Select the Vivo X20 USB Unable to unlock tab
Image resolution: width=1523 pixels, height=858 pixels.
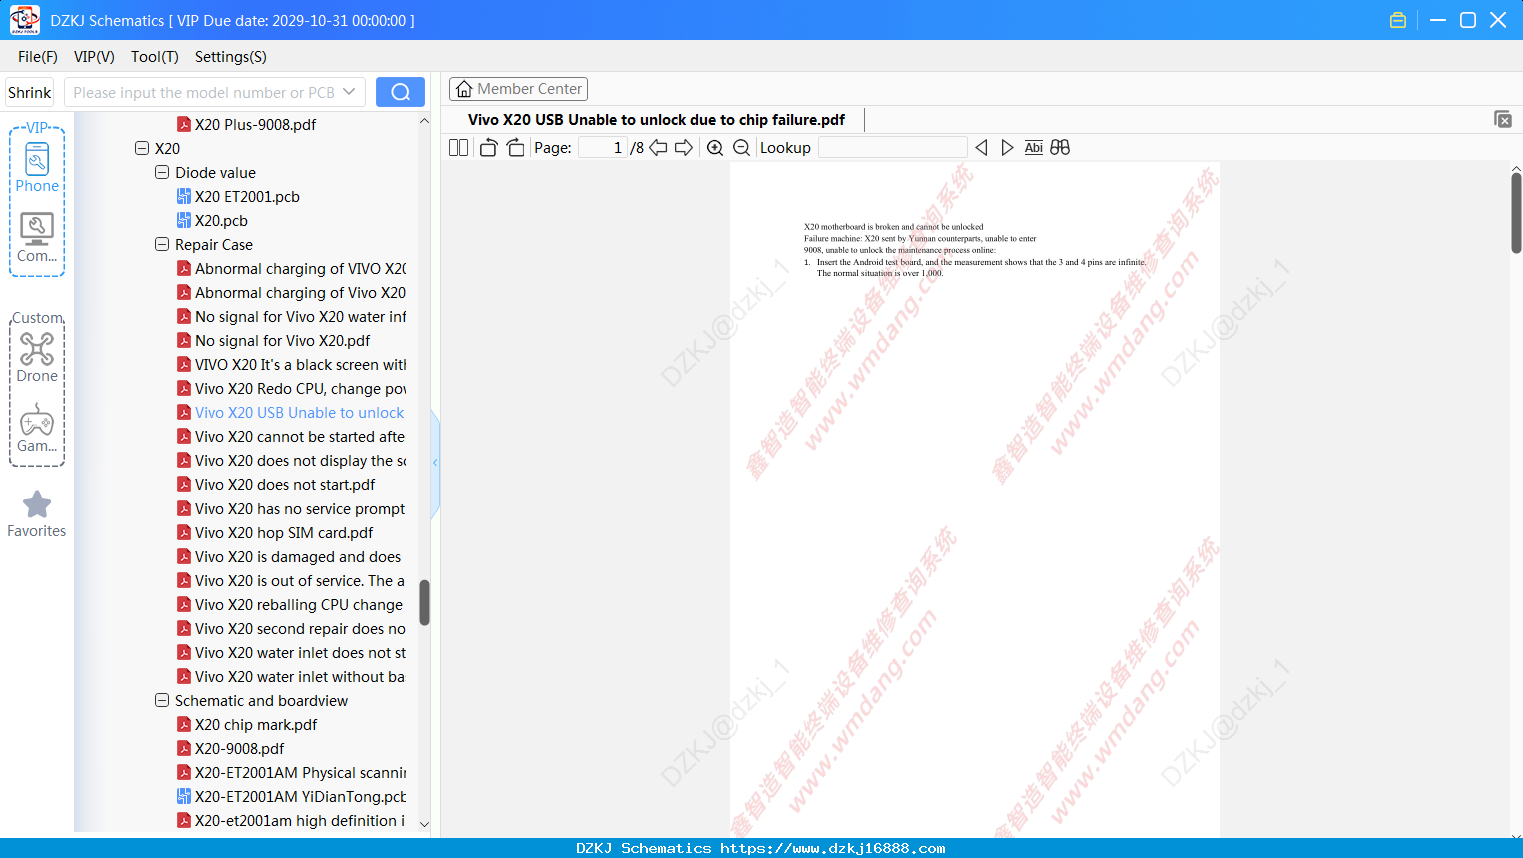tap(656, 119)
